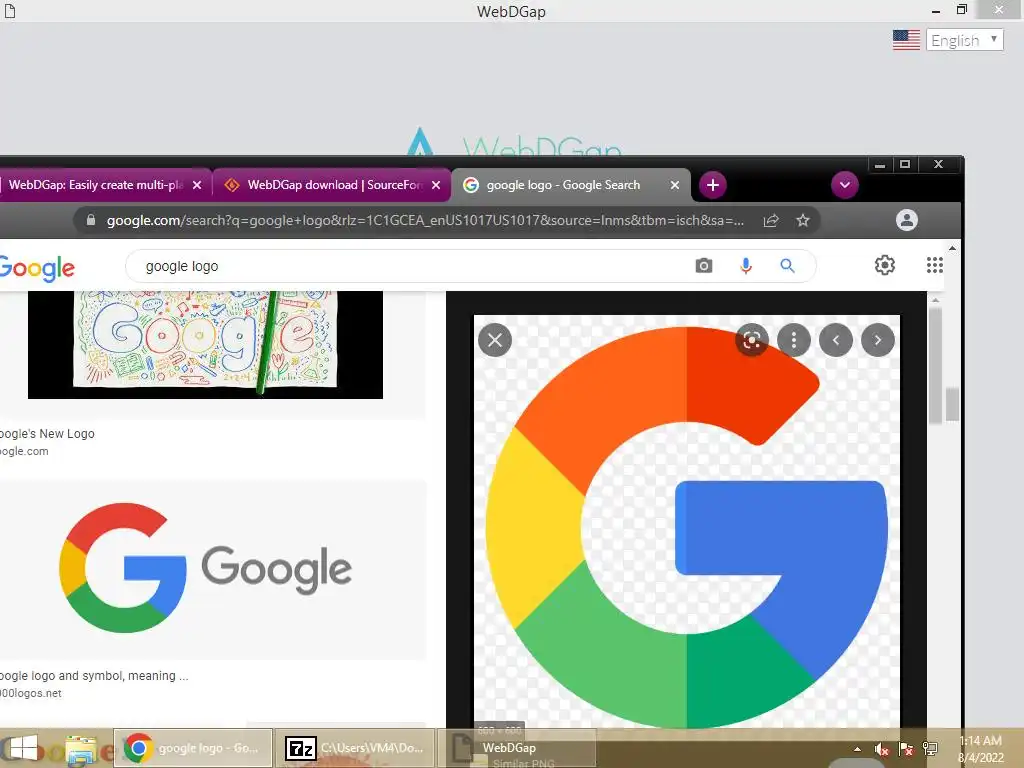Click the Google Lens icon on preview
1024x768 pixels.
[x=752, y=340]
